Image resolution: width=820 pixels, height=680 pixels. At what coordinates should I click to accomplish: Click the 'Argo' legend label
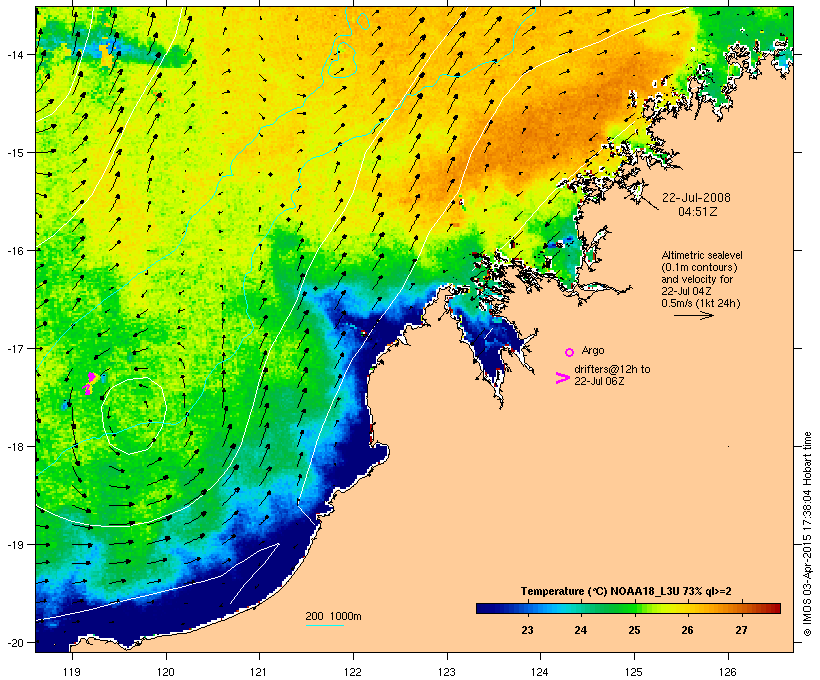(x=593, y=350)
